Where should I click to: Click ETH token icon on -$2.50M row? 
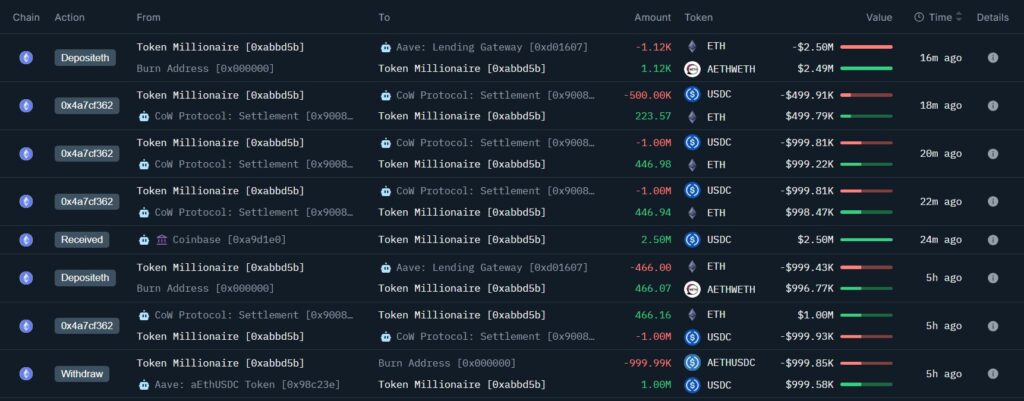click(692, 46)
